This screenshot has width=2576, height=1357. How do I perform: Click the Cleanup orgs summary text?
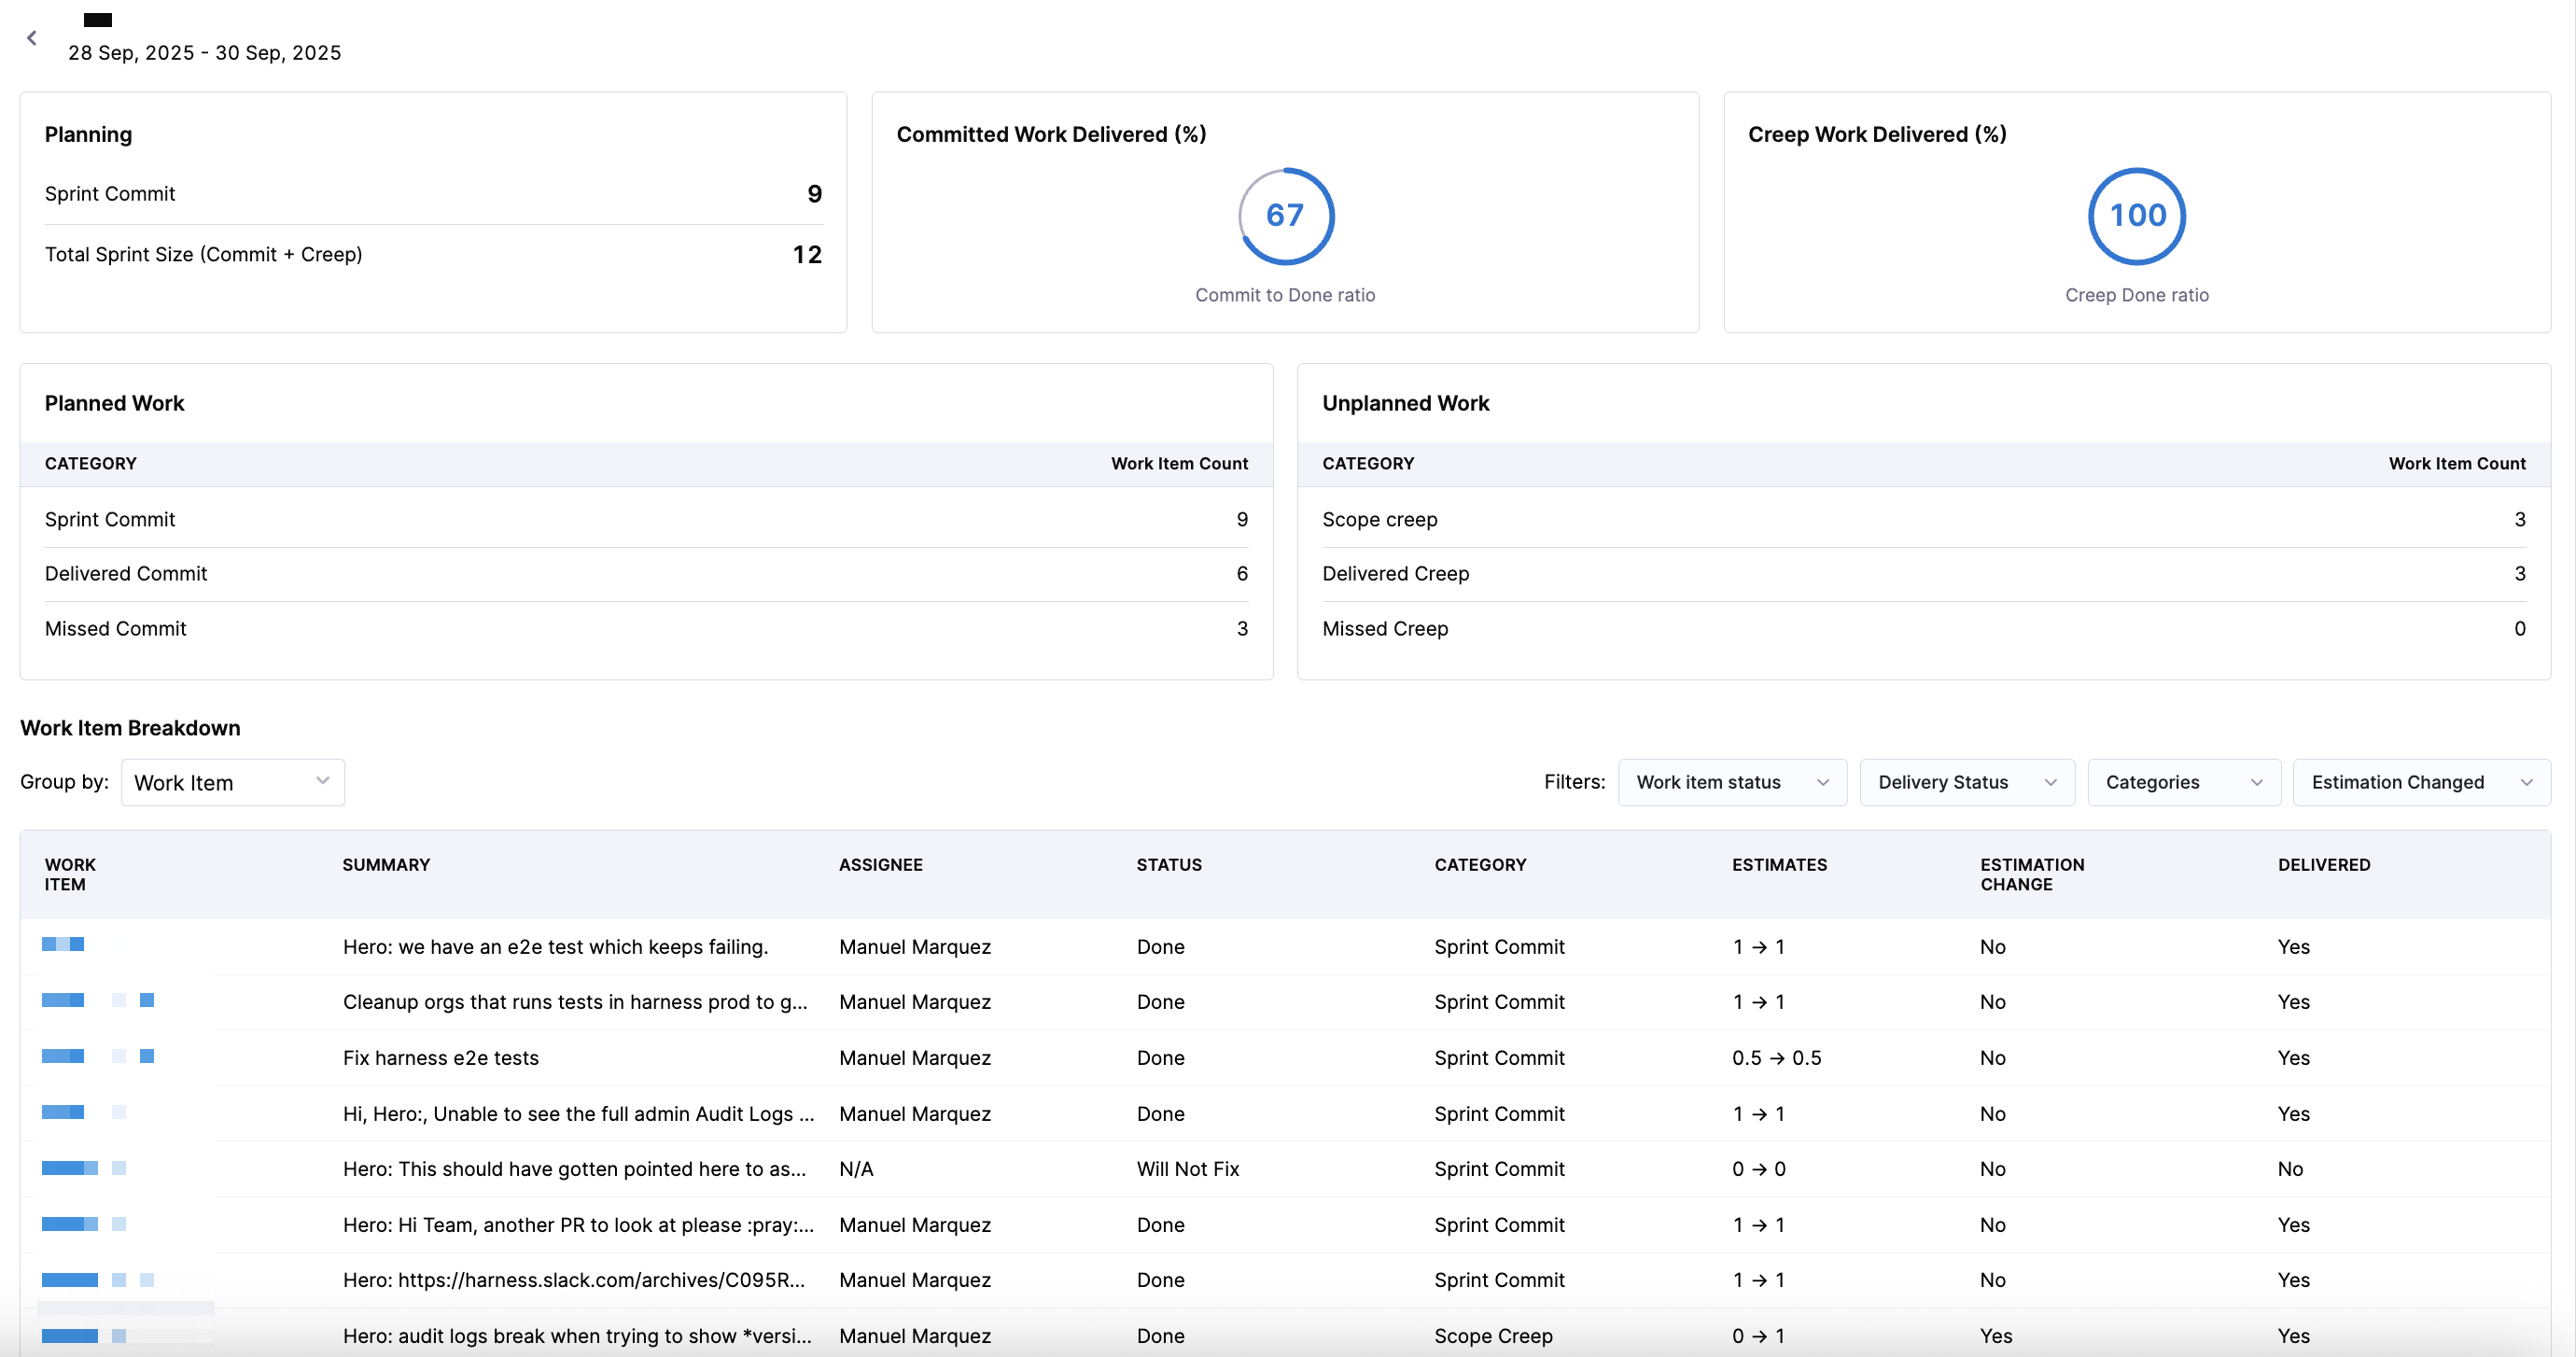[574, 1002]
